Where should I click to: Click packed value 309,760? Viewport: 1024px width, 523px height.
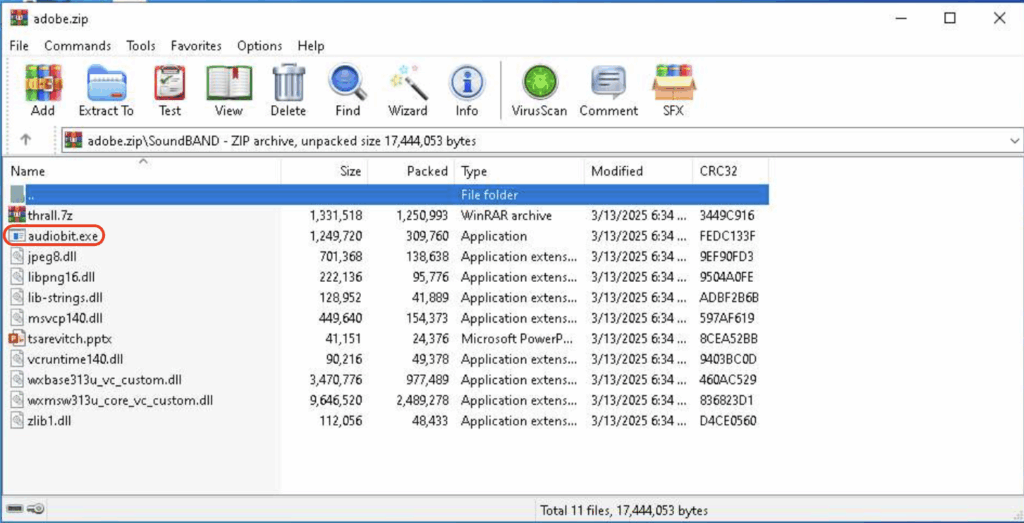pos(427,236)
